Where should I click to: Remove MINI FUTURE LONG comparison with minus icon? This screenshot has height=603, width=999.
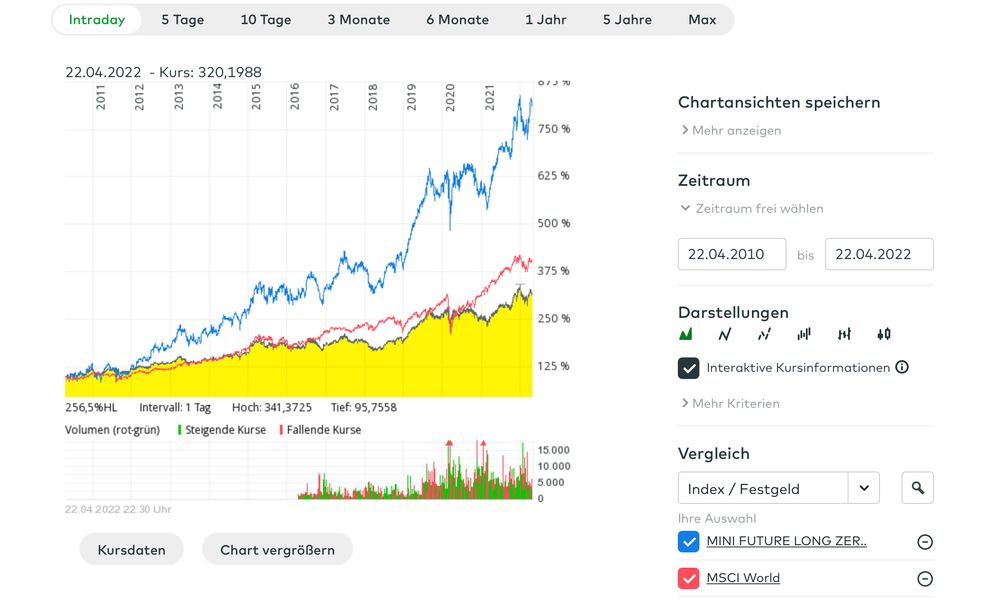925,542
